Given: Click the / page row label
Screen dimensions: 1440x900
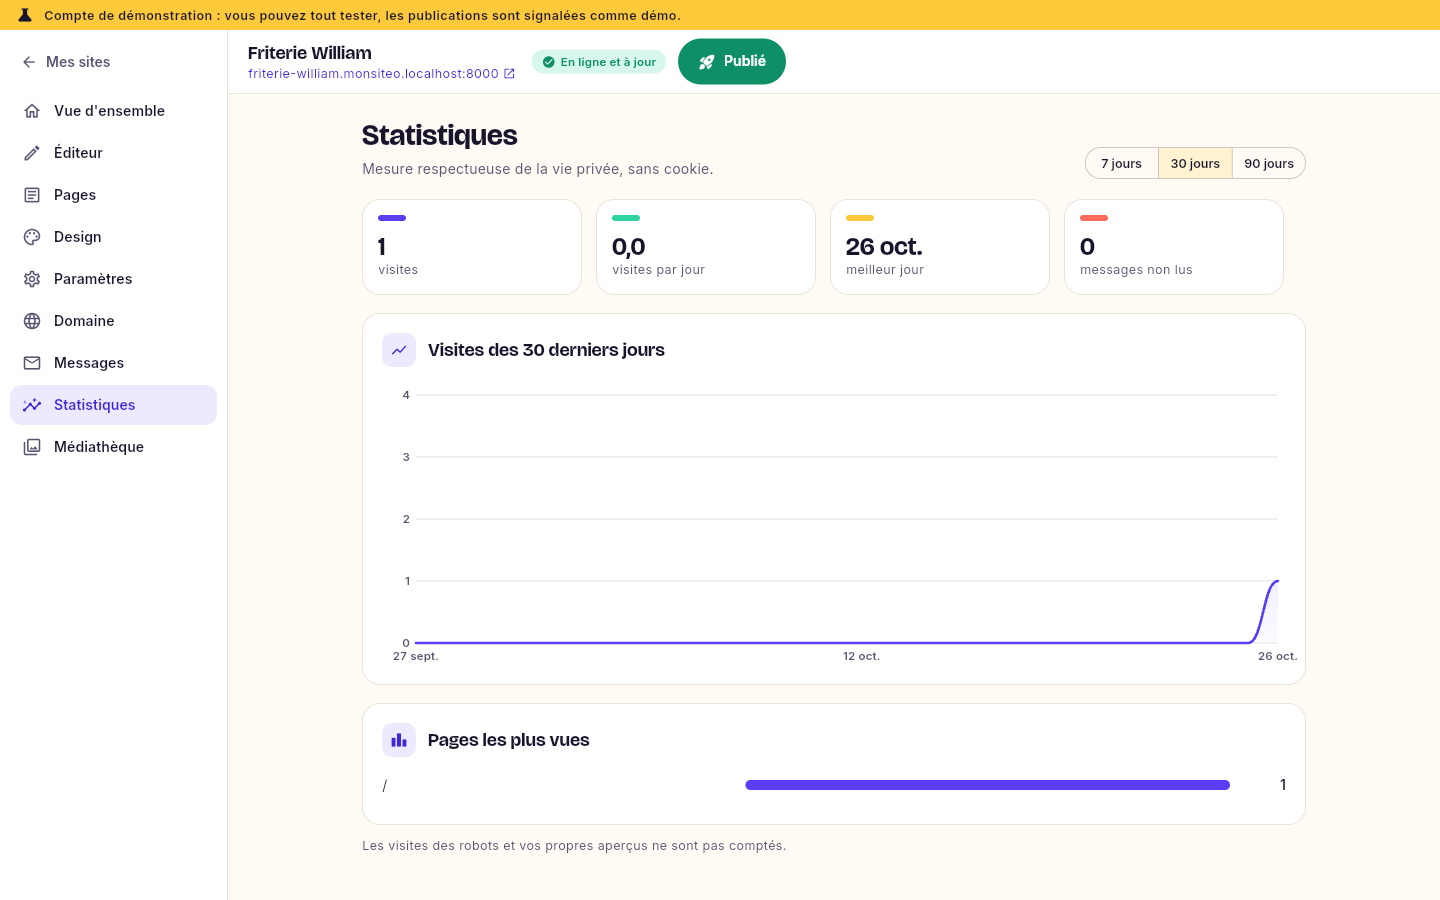Looking at the screenshot, I should tap(384, 786).
